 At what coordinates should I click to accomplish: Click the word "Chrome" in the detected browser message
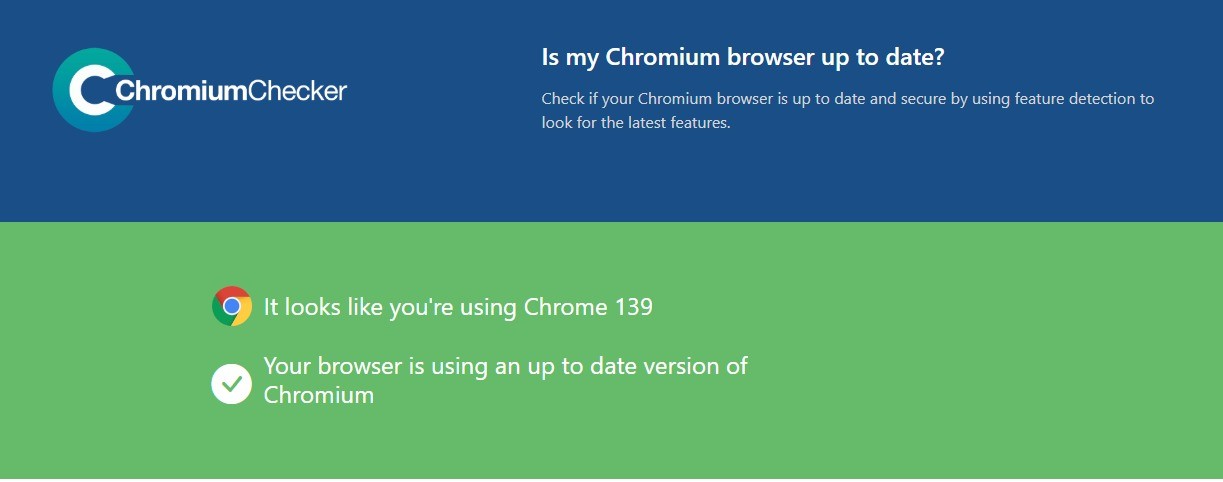(x=565, y=307)
